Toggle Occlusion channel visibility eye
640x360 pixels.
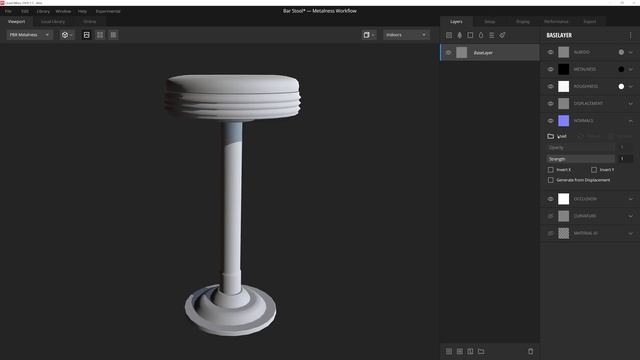[x=550, y=199]
